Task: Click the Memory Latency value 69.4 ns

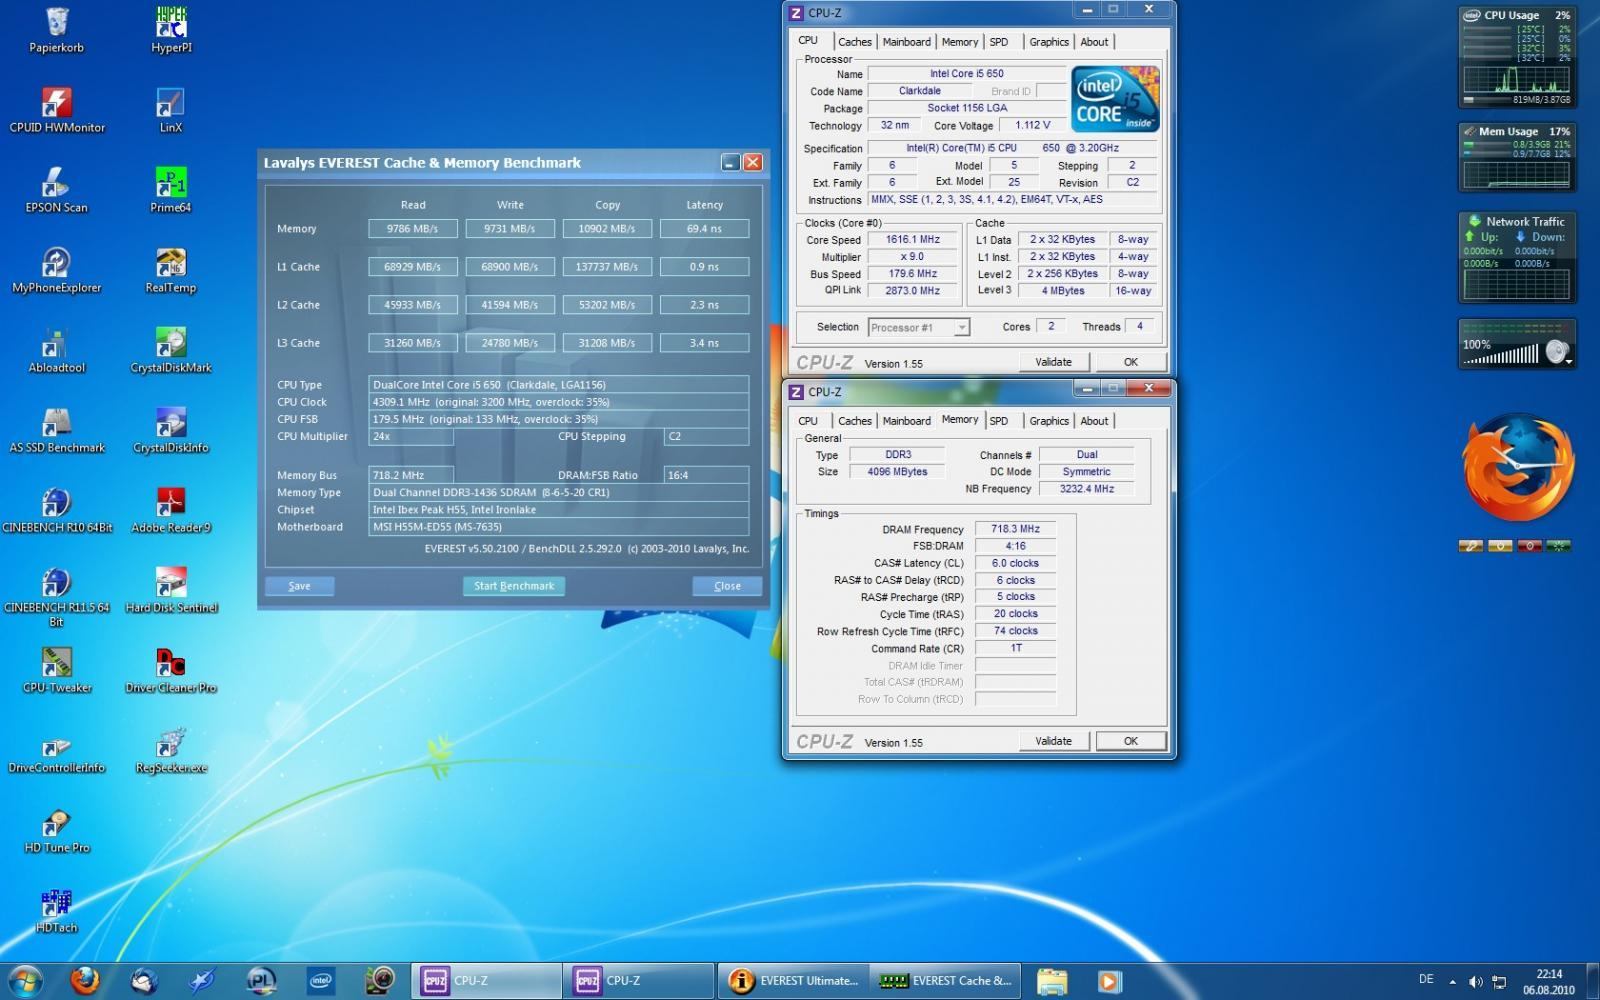Action: coord(704,229)
